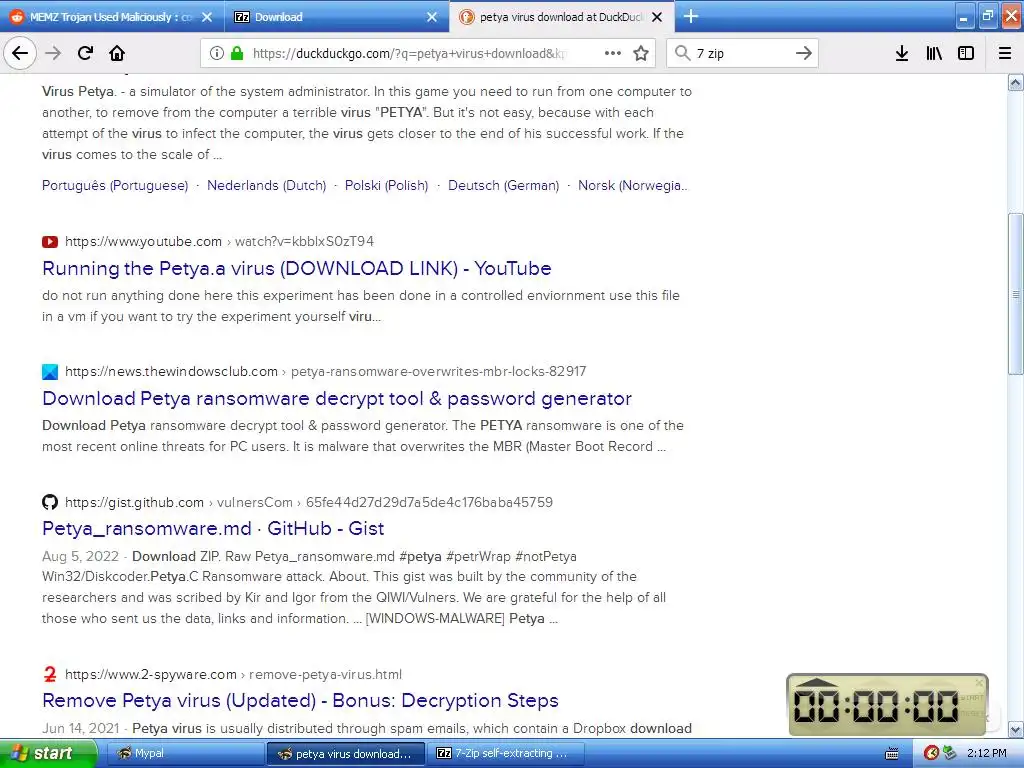The width and height of the screenshot is (1024, 768).
Task: Switch to the Download tab
Action: coord(336,17)
